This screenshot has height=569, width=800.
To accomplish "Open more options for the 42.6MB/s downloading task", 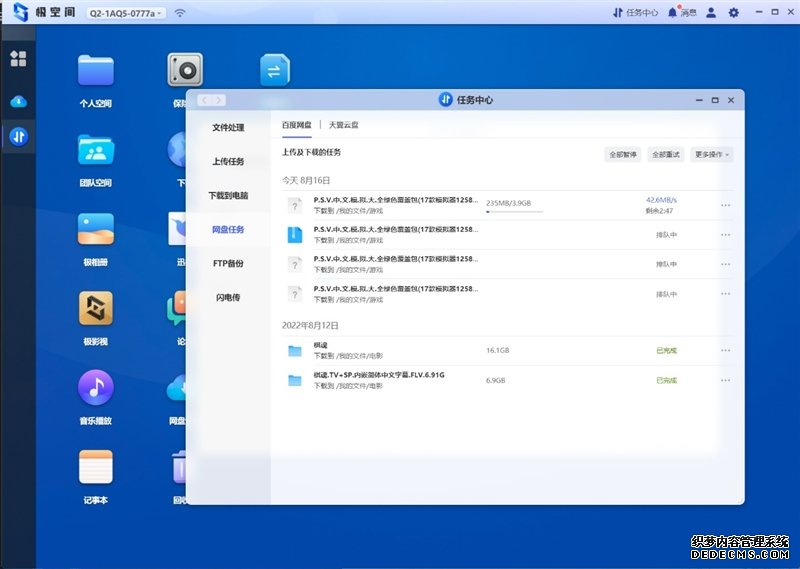I will point(726,205).
